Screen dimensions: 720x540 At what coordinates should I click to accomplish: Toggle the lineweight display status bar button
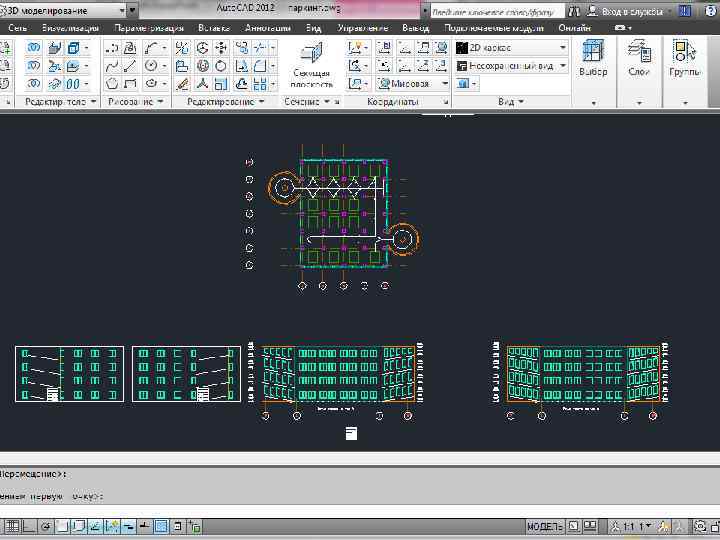(144, 526)
